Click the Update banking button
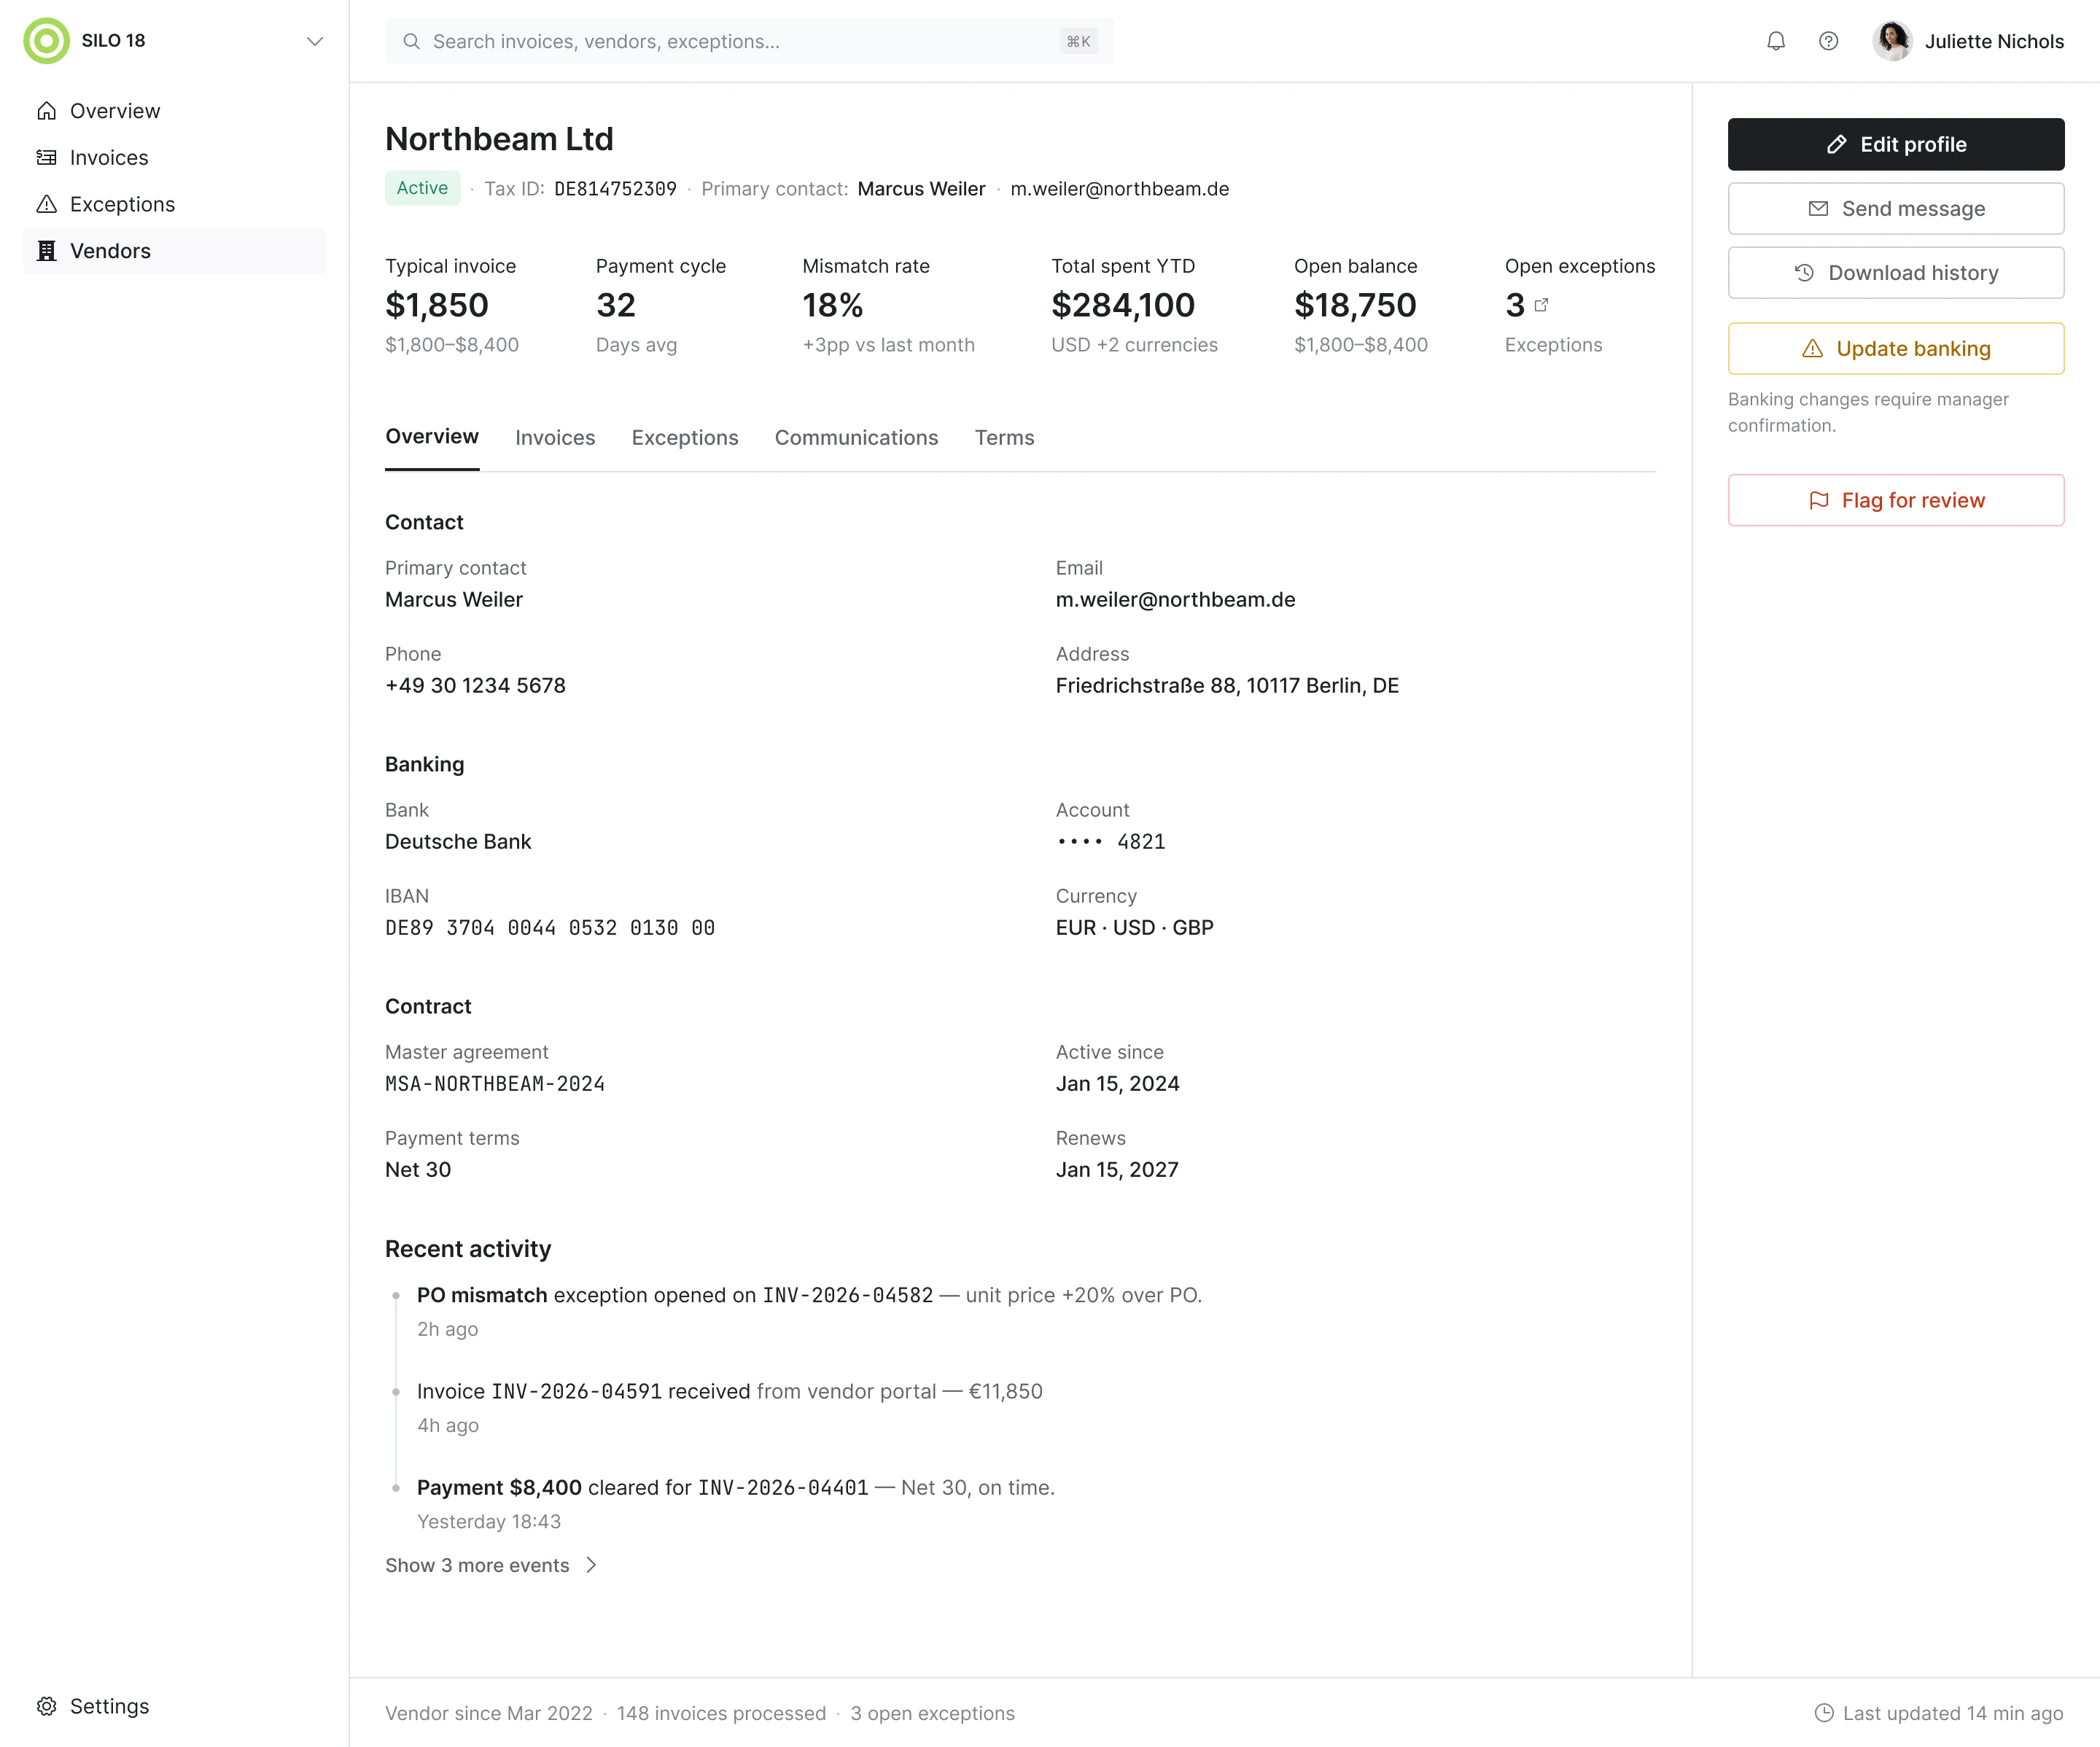 (x=1896, y=349)
